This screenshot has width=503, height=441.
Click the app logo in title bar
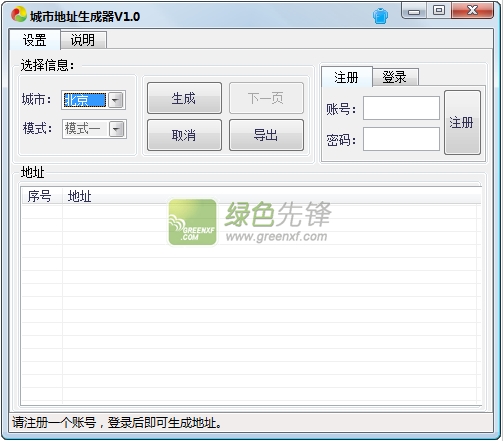click(18, 15)
